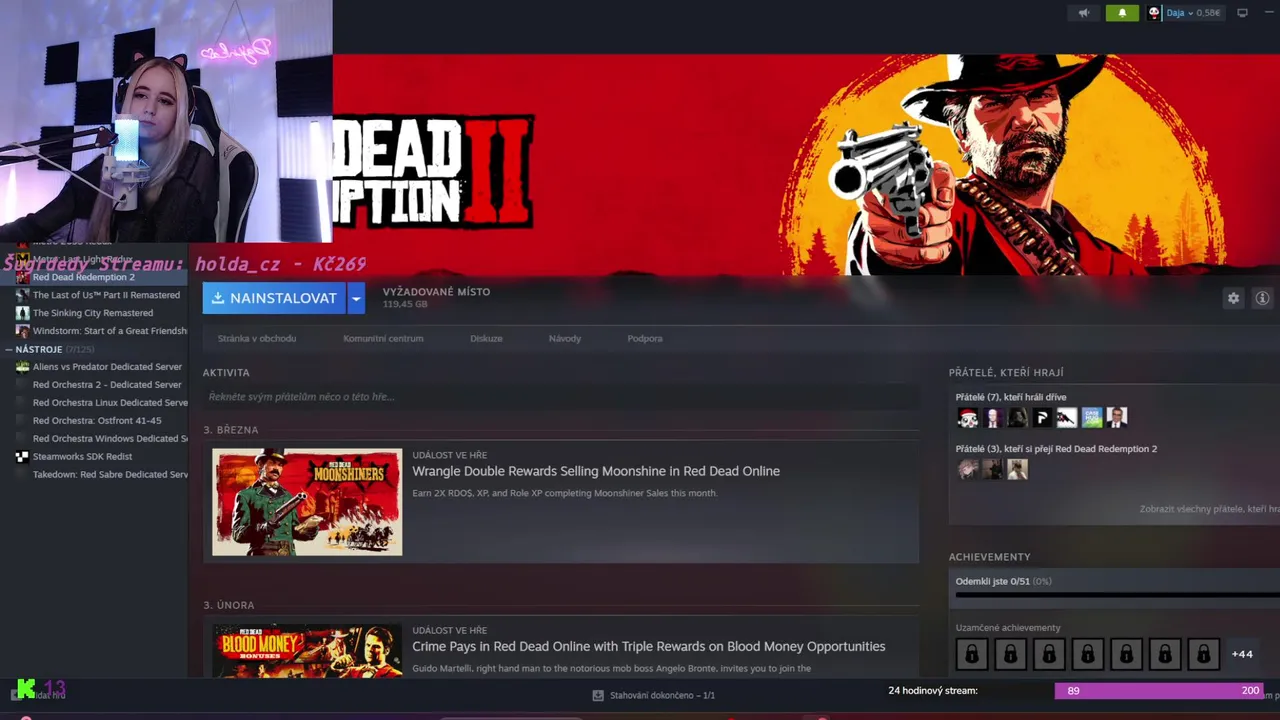1280x720 pixels.
Task: Click the Stahování dokončeno downloads status
Action: coord(662,695)
